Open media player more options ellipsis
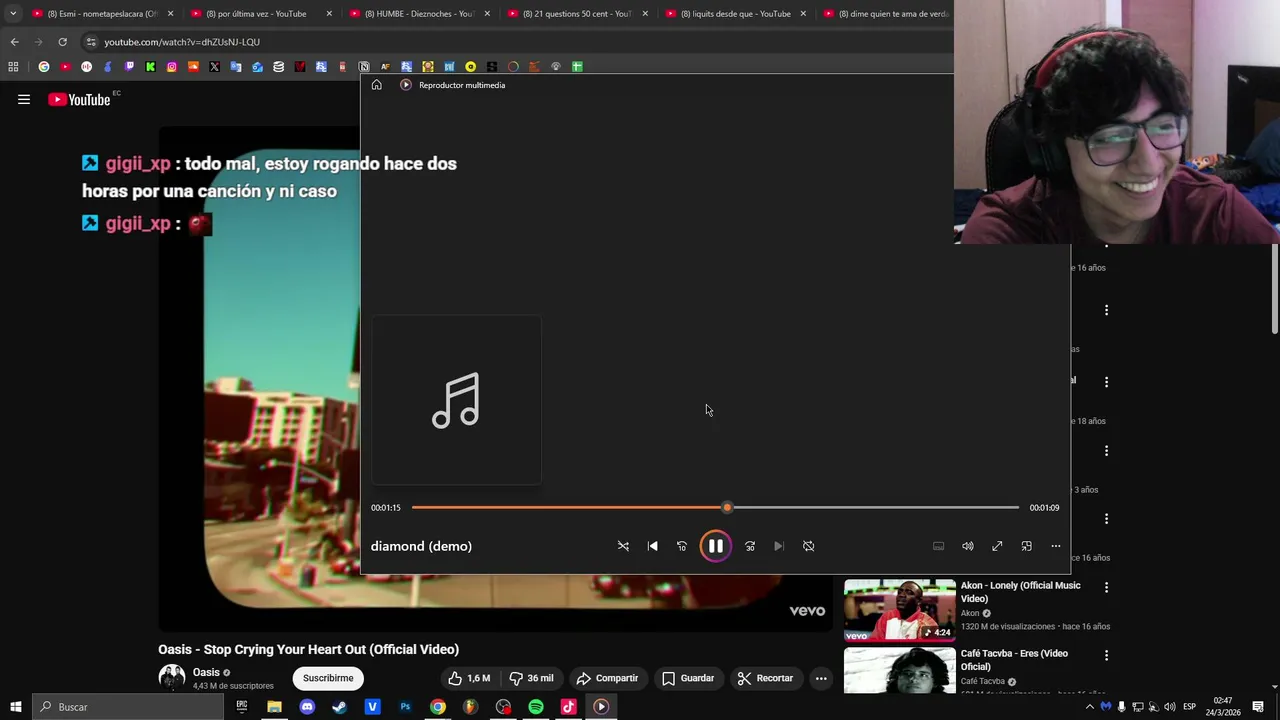Image resolution: width=1280 pixels, height=720 pixels. 1056,546
